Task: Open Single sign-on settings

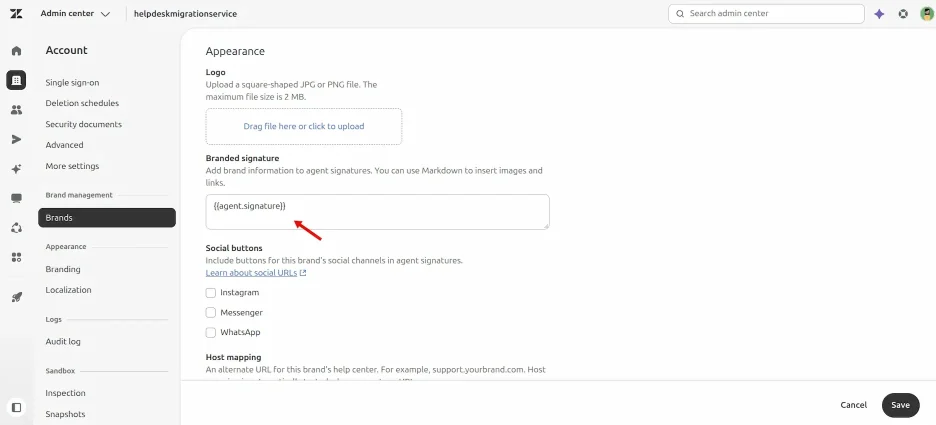Action: (72, 82)
